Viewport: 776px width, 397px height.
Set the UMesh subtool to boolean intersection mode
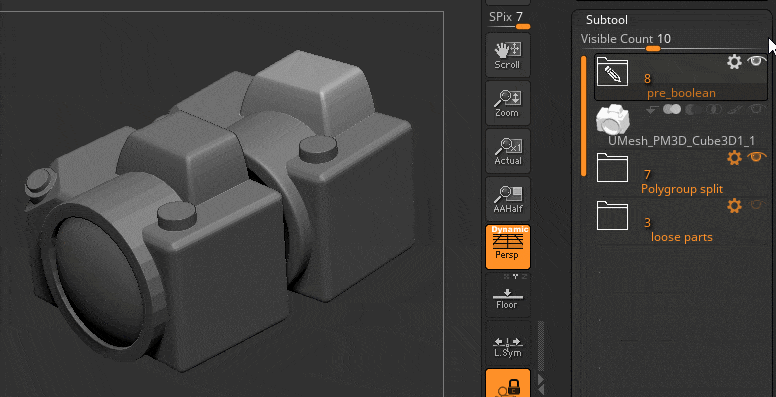point(713,109)
